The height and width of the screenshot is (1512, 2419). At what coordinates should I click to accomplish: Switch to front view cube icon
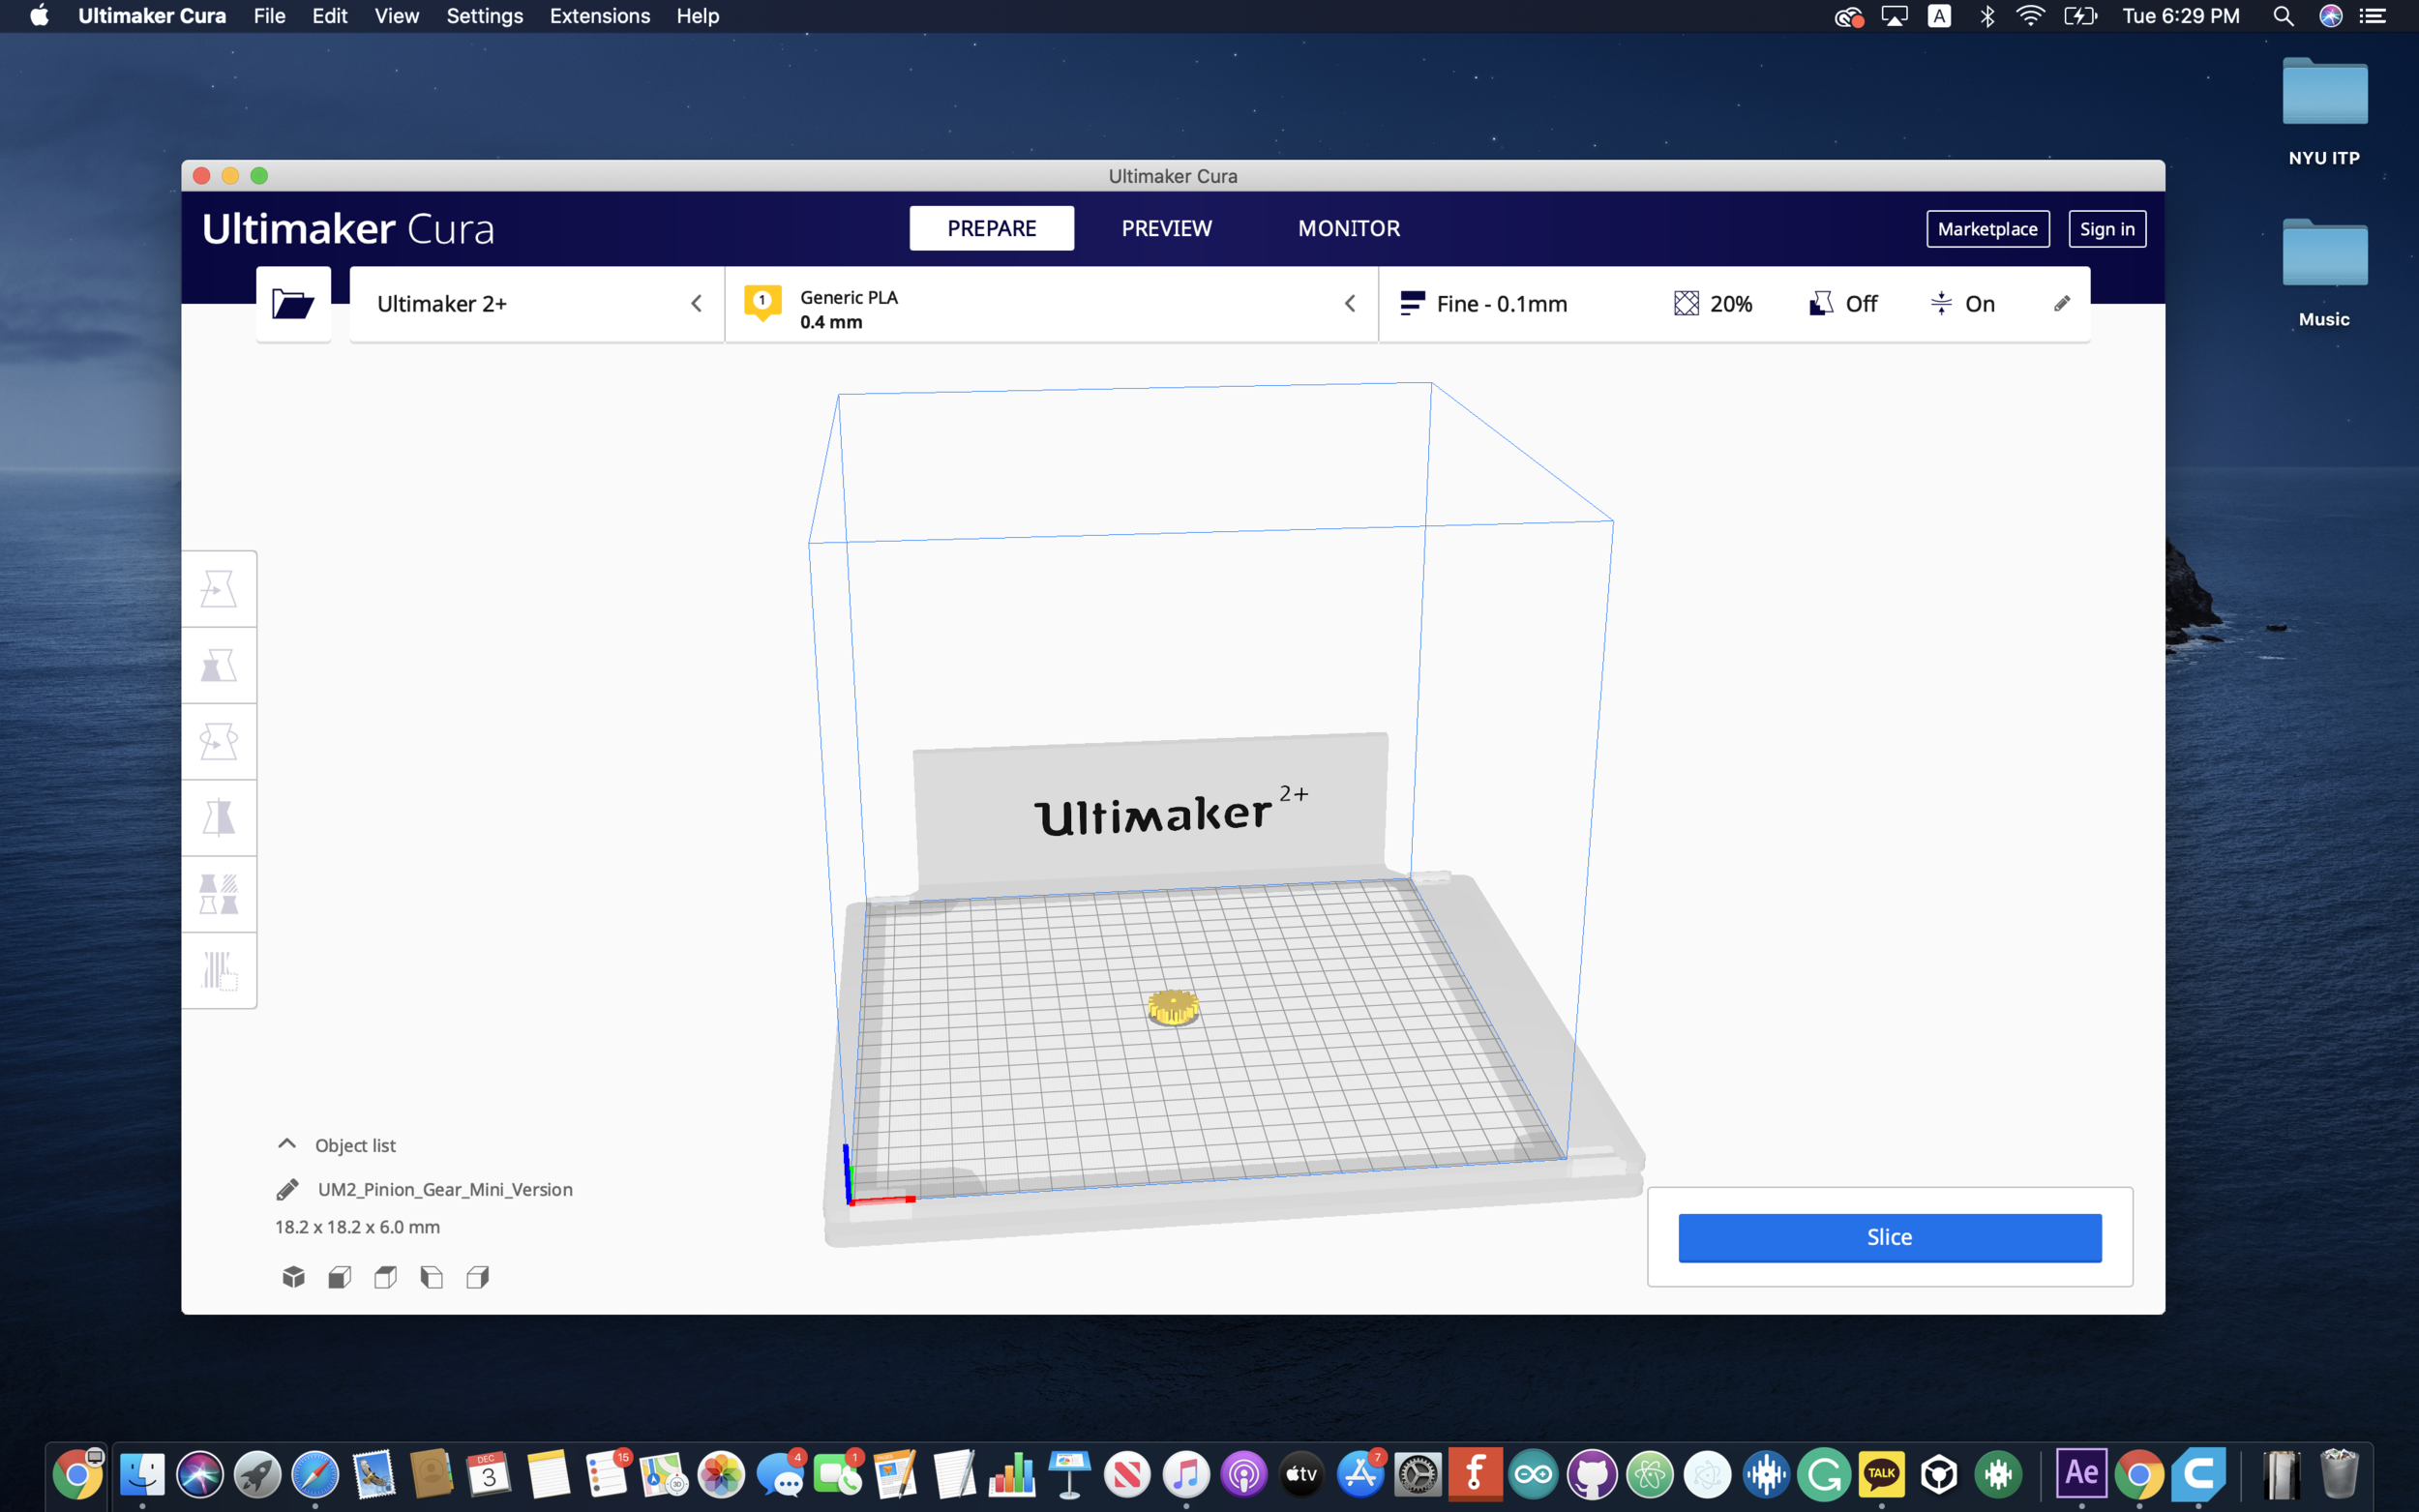(340, 1277)
